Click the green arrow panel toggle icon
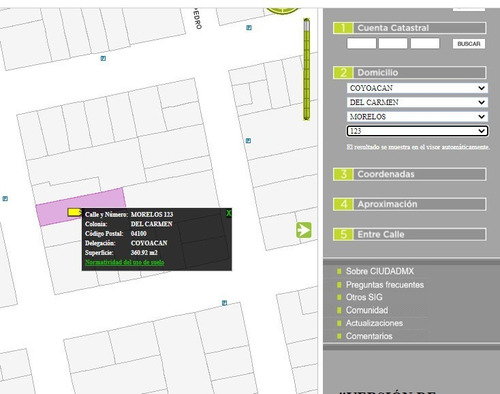The image size is (500, 394). click(x=304, y=230)
